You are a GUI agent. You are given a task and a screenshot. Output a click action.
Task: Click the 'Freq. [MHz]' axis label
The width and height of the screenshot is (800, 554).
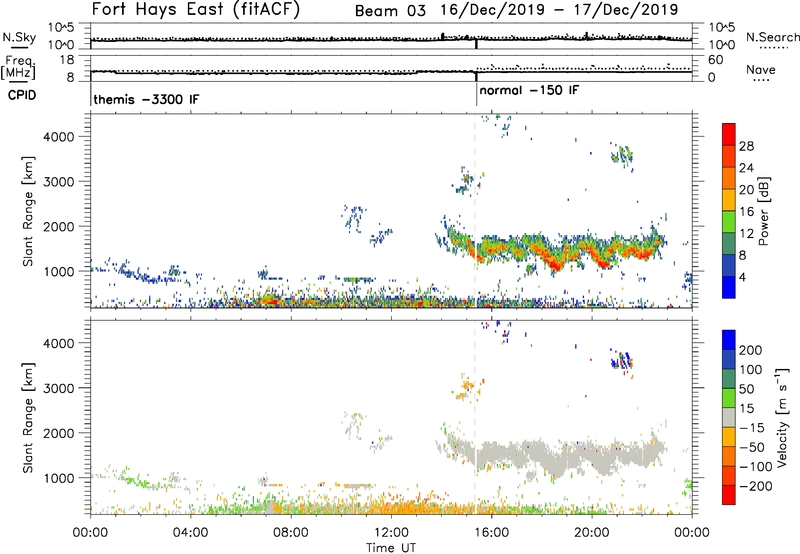pos(18,67)
